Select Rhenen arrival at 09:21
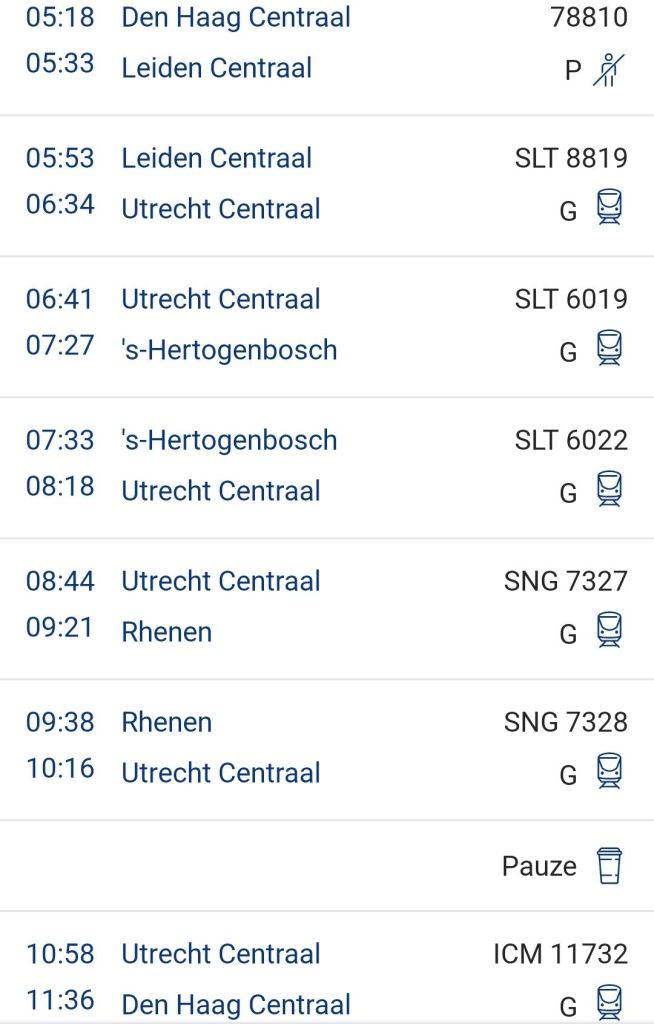The width and height of the screenshot is (654, 1024). pos(167,632)
